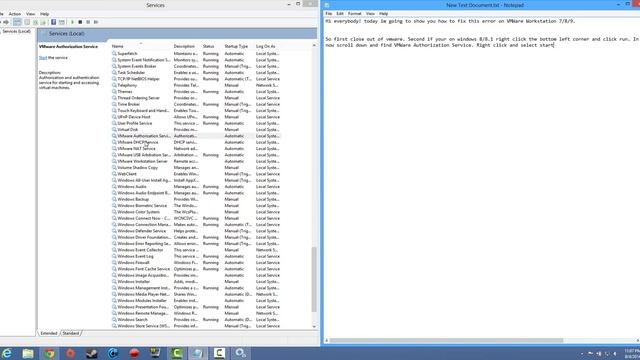Open the Action menu in Services
The width and height of the screenshot is (640, 360).
click(15, 14)
